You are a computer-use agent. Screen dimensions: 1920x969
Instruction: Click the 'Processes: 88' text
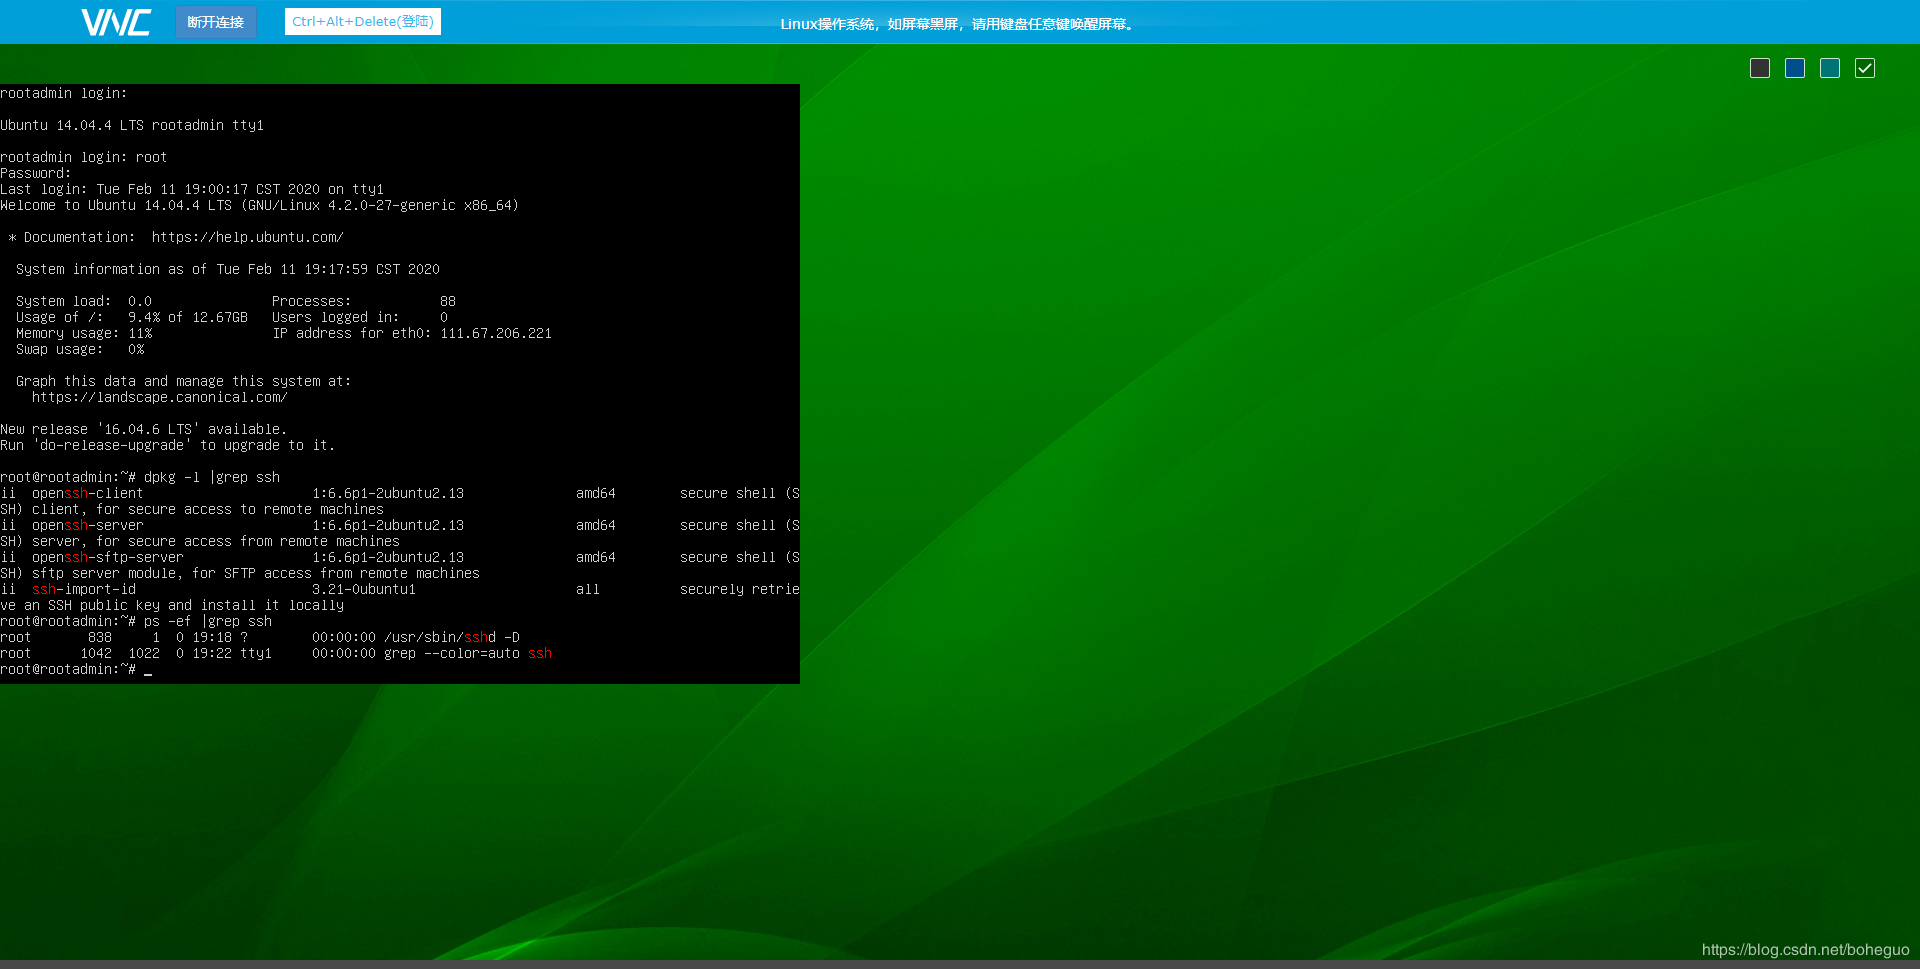(364, 301)
